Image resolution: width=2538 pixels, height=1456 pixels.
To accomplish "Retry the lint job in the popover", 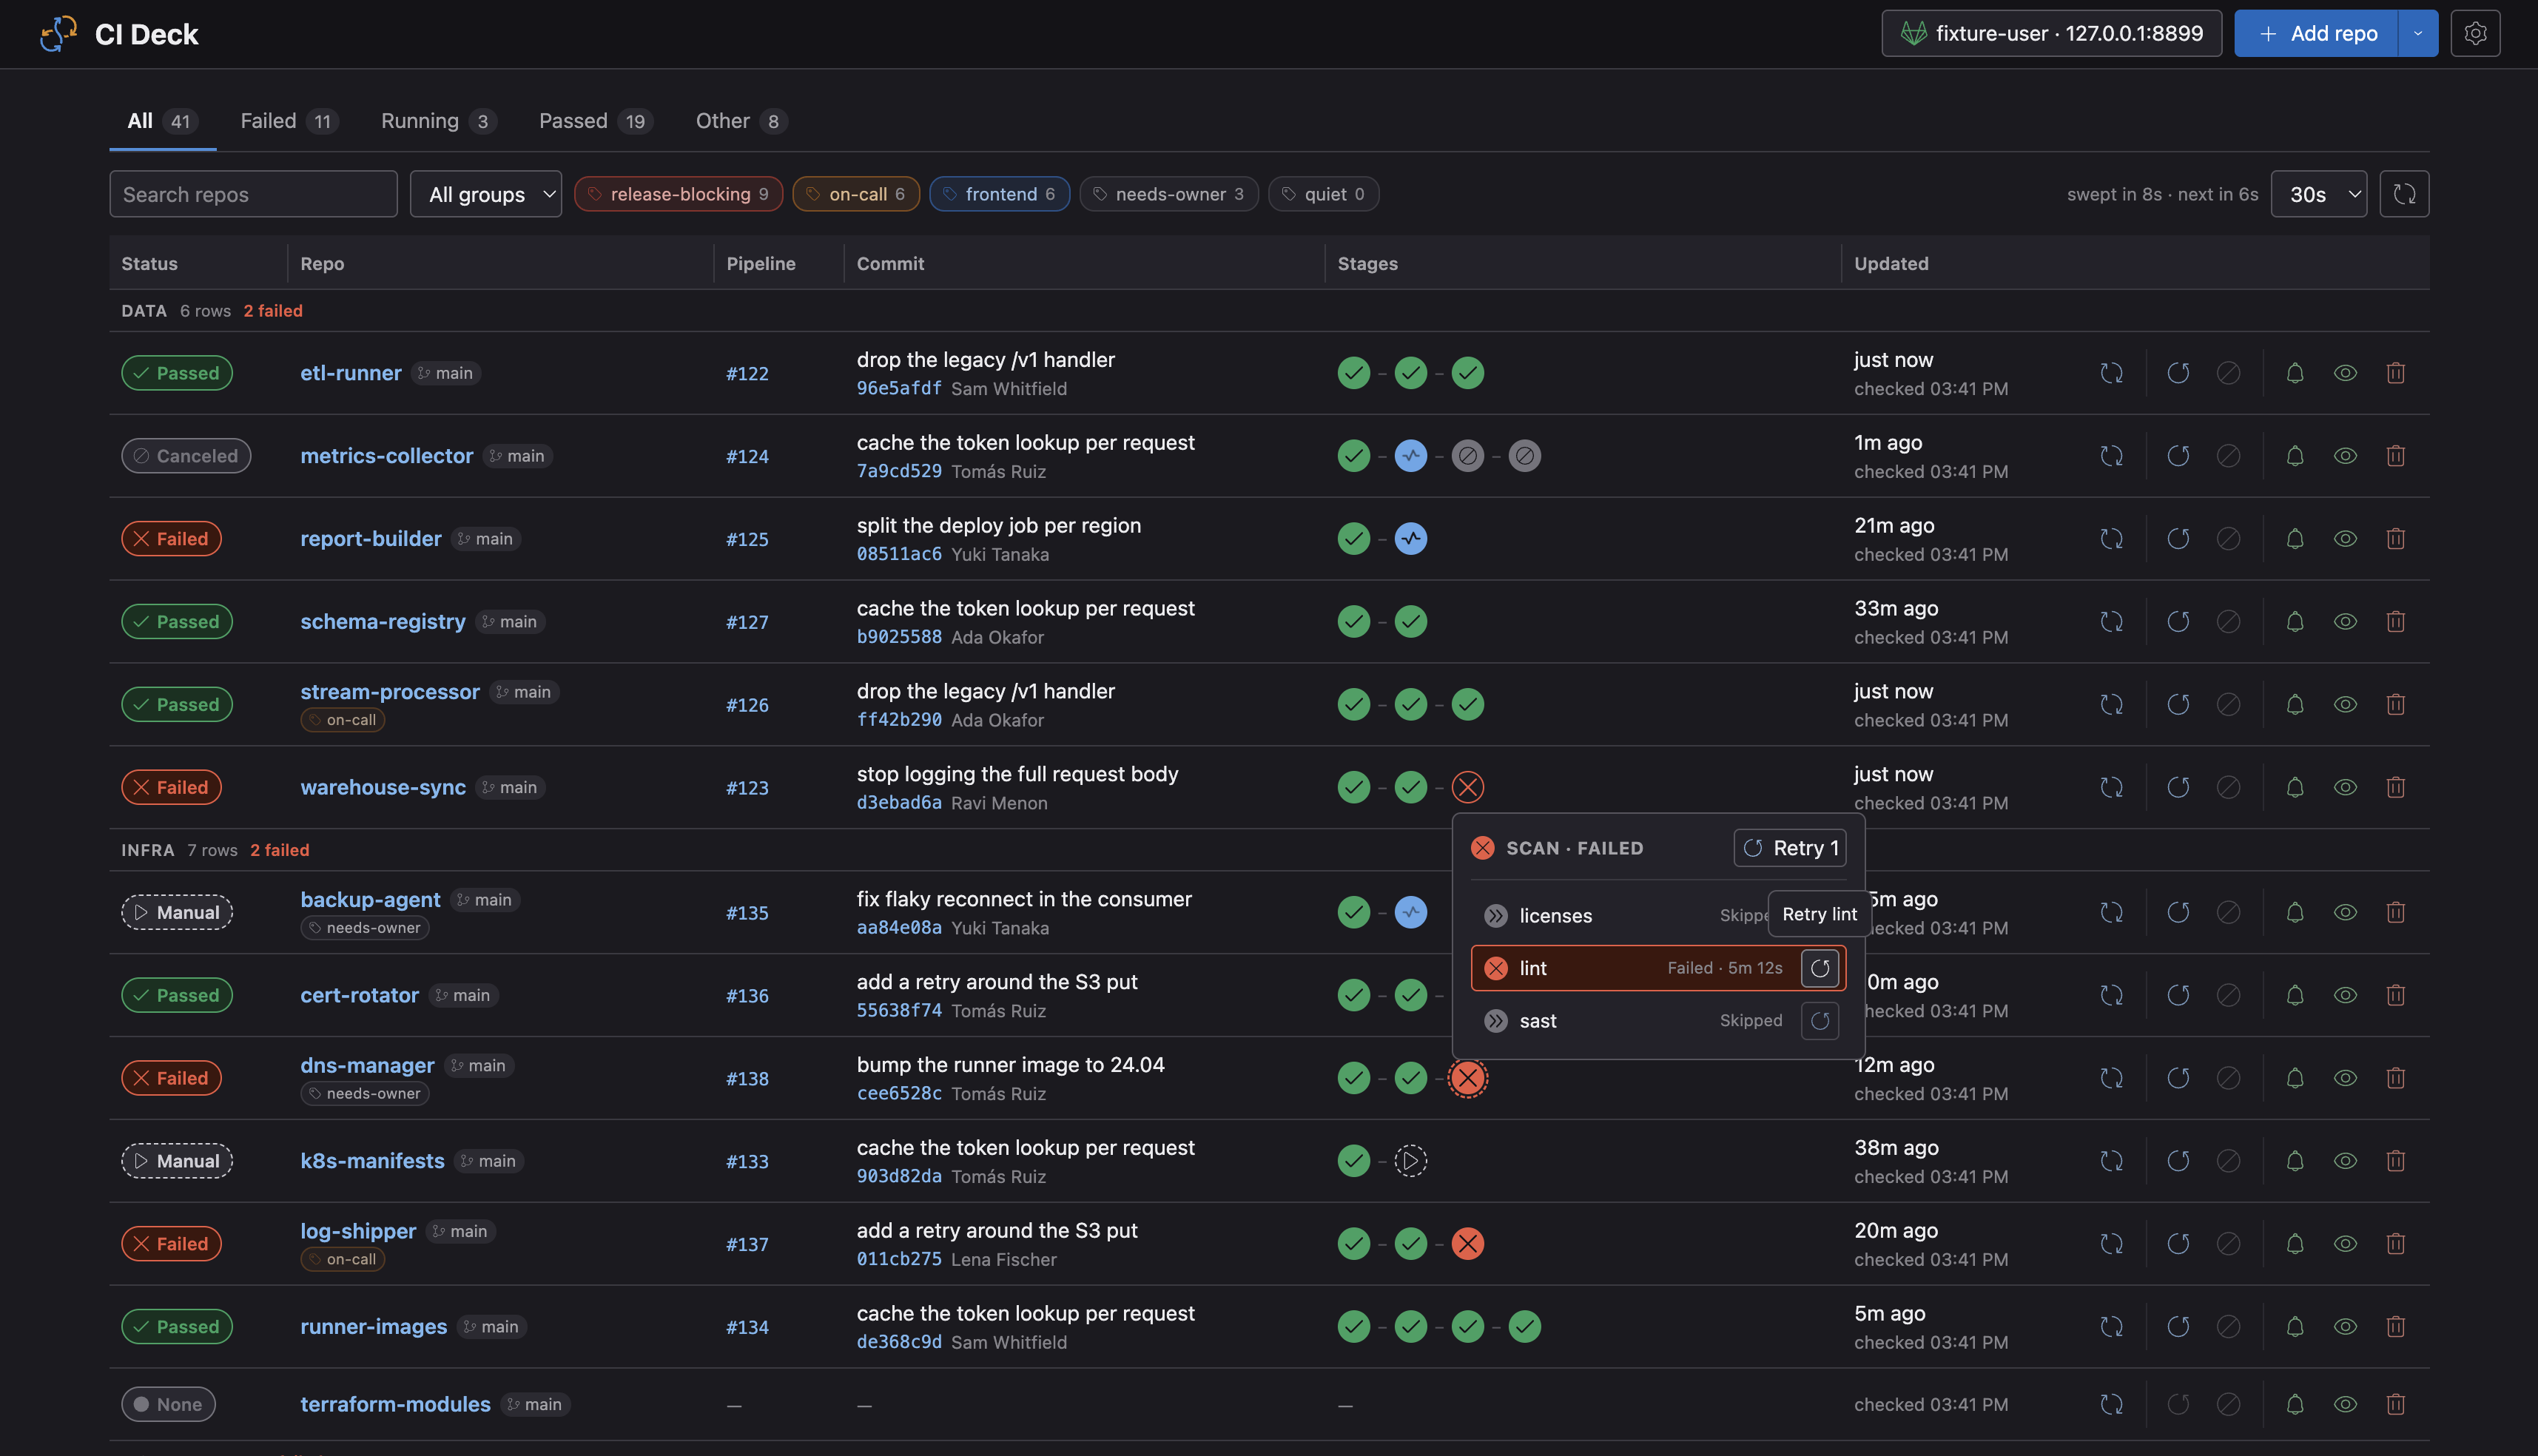I will click(x=1819, y=968).
